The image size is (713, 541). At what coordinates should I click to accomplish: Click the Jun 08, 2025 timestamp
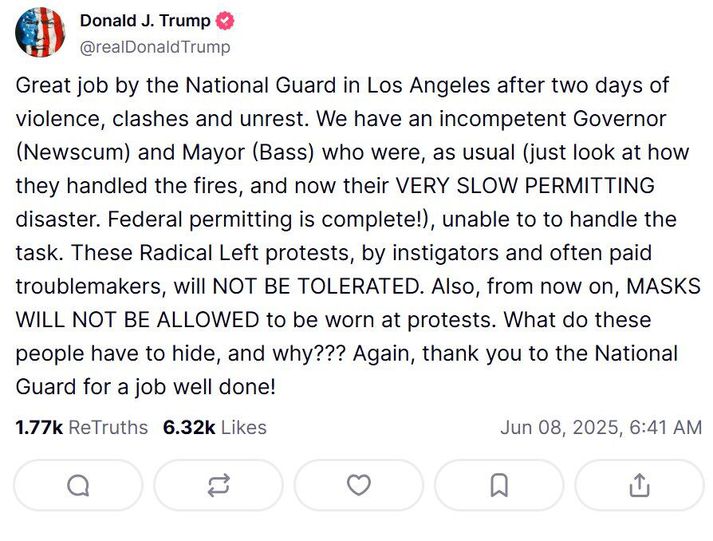pos(601,428)
